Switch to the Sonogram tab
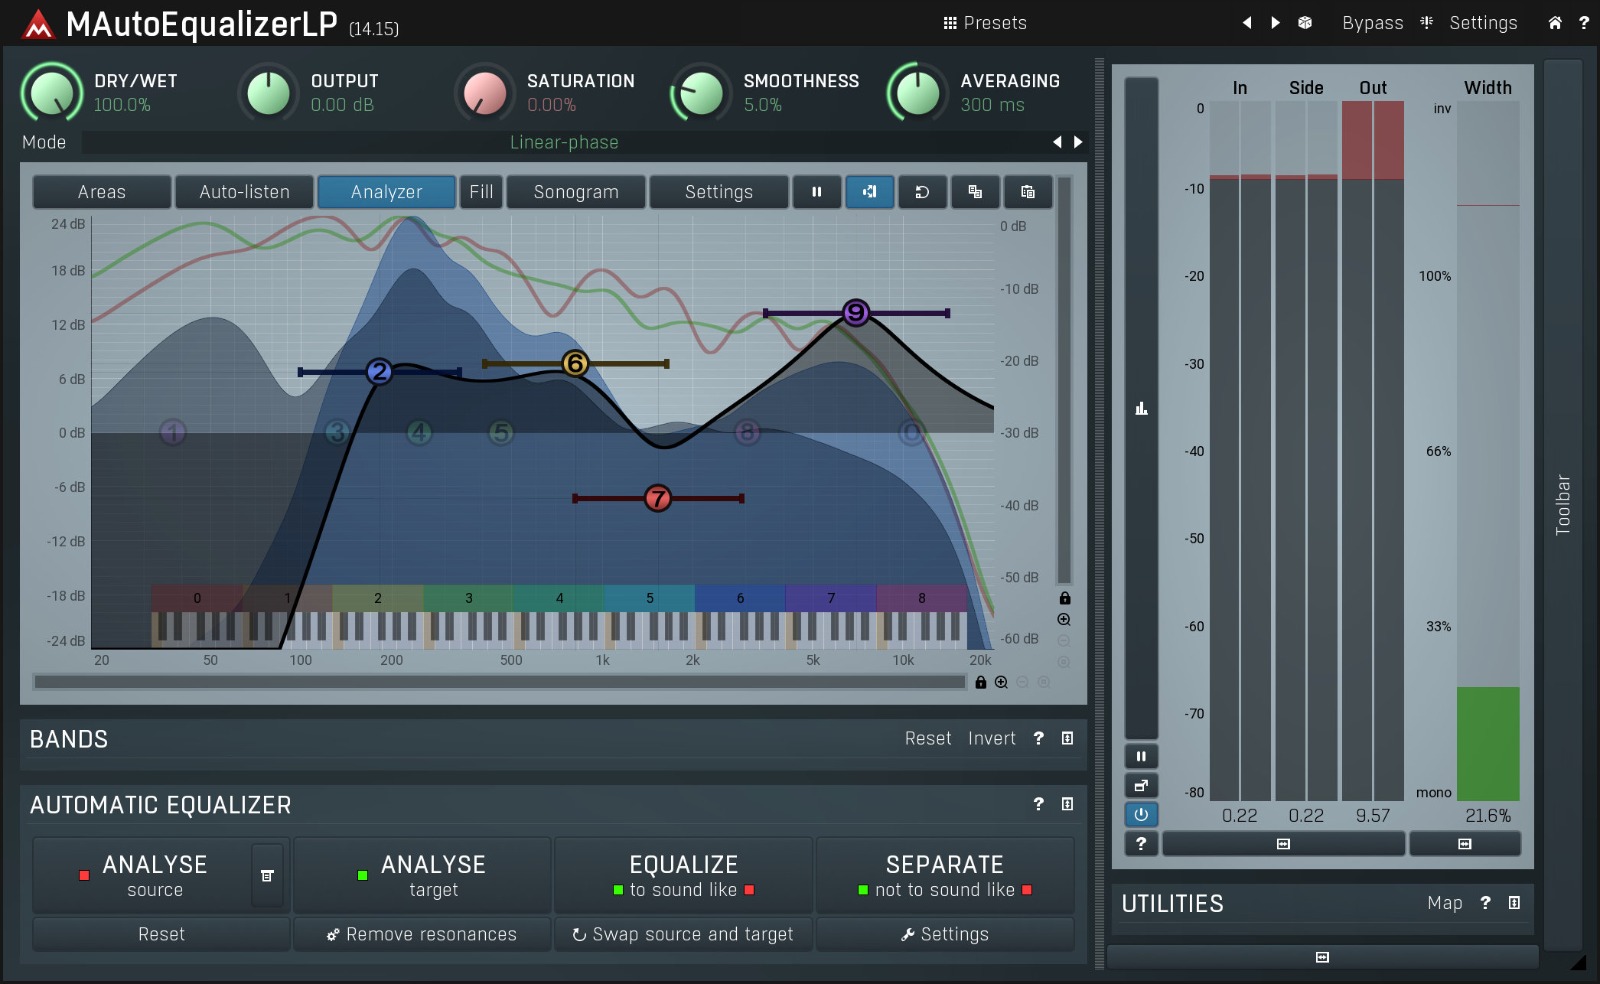Image resolution: width=1600 pixels, height=984 pixels. pos(575,192)
